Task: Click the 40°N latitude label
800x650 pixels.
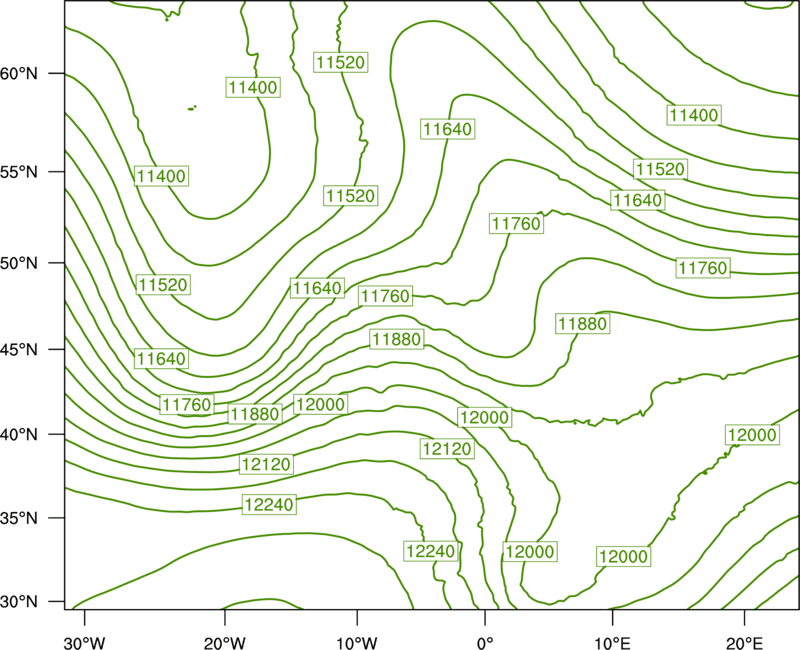Action: tap(19, 435)
